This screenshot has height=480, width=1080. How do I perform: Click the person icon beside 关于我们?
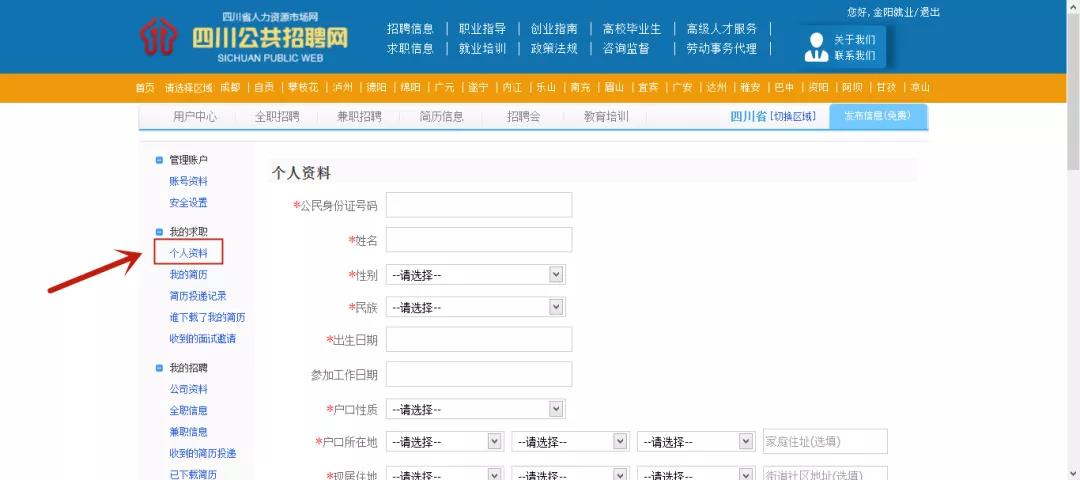pos(814,47)
